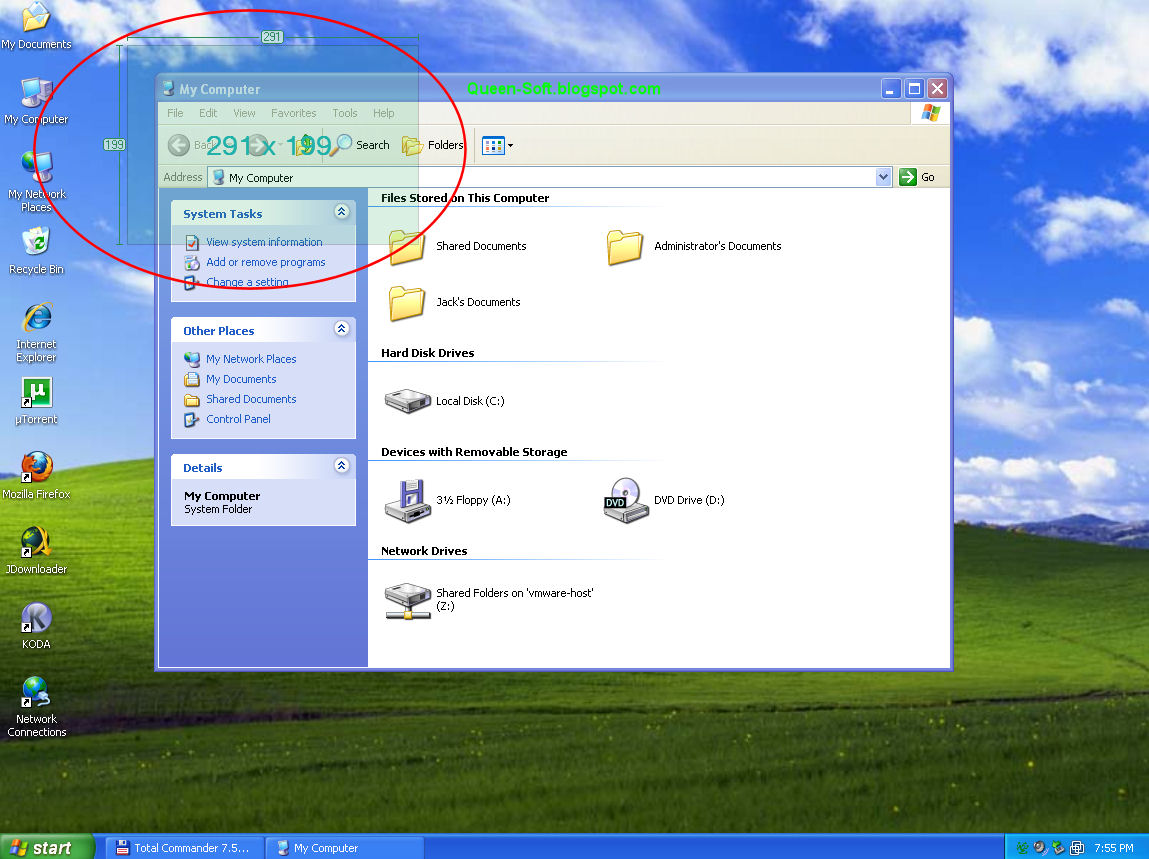Select the Recycle Bin desktop icon
Screen dimensions: 1149x859
(36, 251)
